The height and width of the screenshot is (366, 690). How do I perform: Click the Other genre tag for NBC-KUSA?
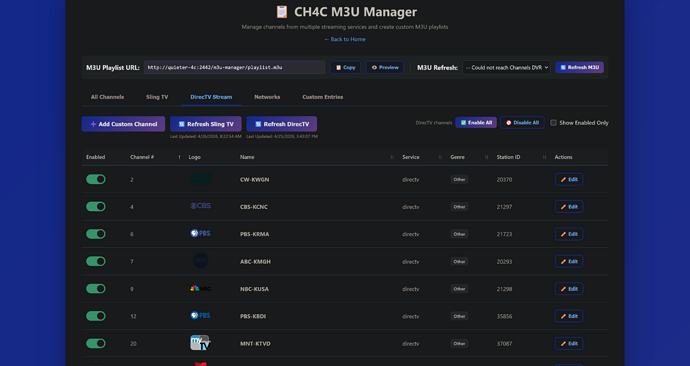(x=459, y=289)
